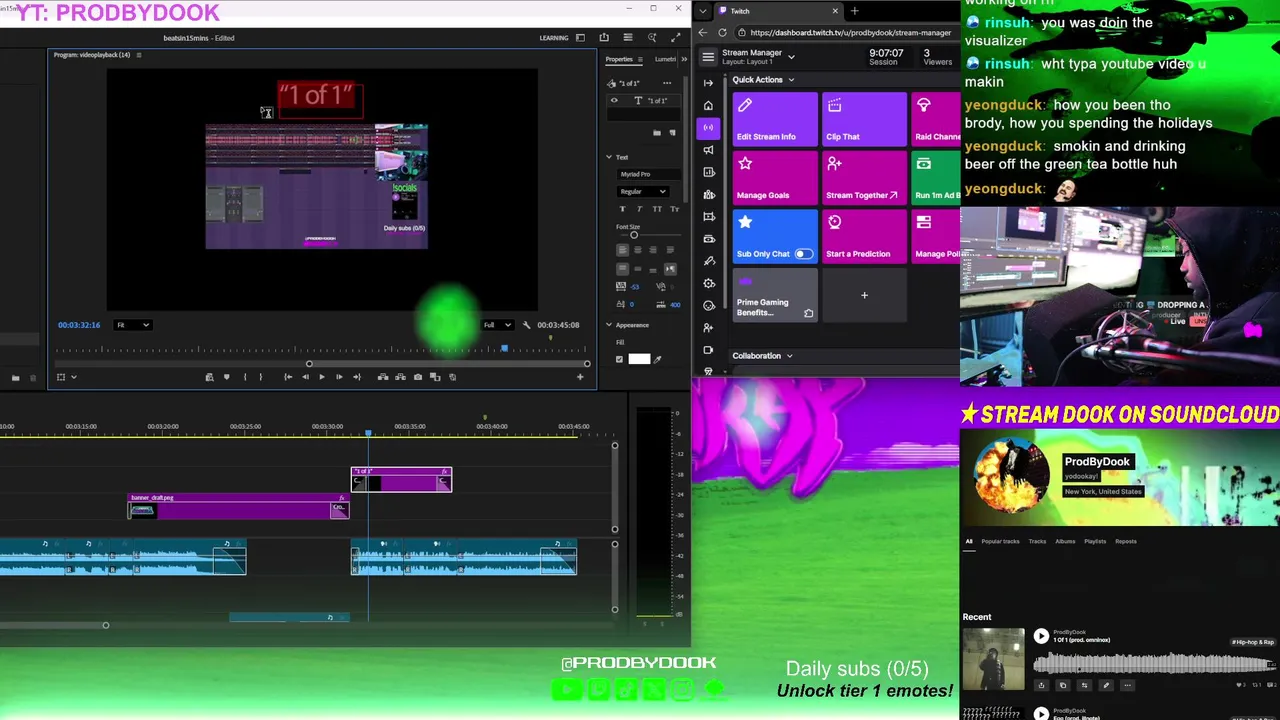The height and width of the screenshot is (720, 1280).
Task: Open Premiere LEARNING workspace
Action: pyautogui.click(x=554, y=38)
